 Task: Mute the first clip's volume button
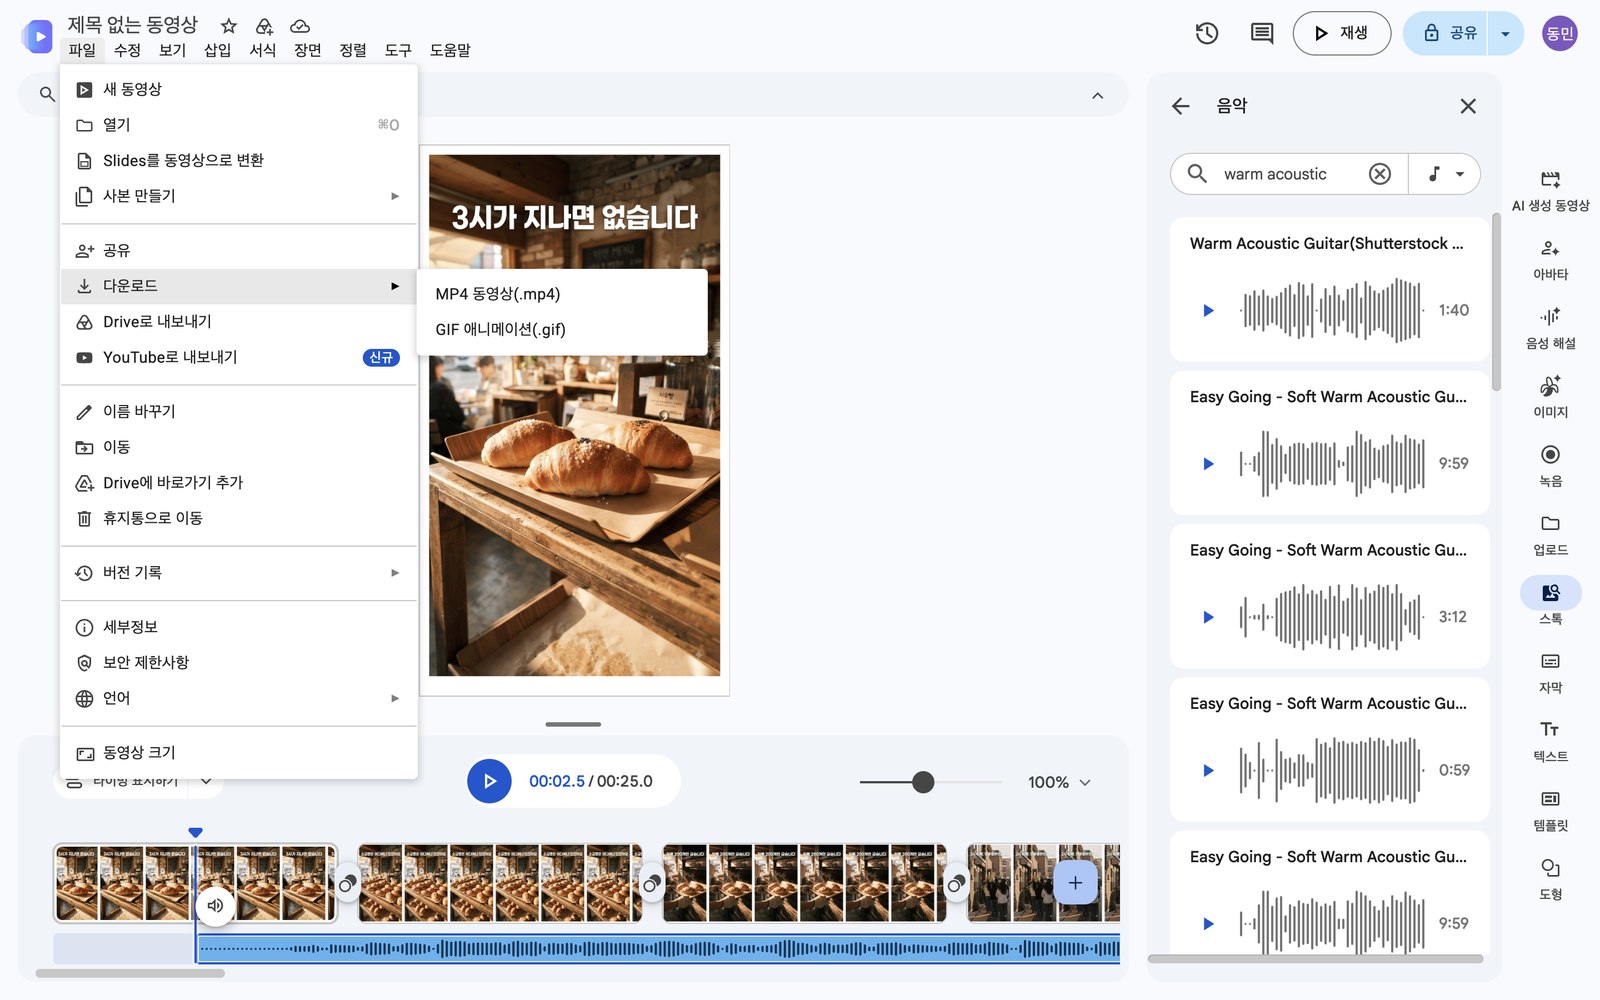[x=215, y=906]
